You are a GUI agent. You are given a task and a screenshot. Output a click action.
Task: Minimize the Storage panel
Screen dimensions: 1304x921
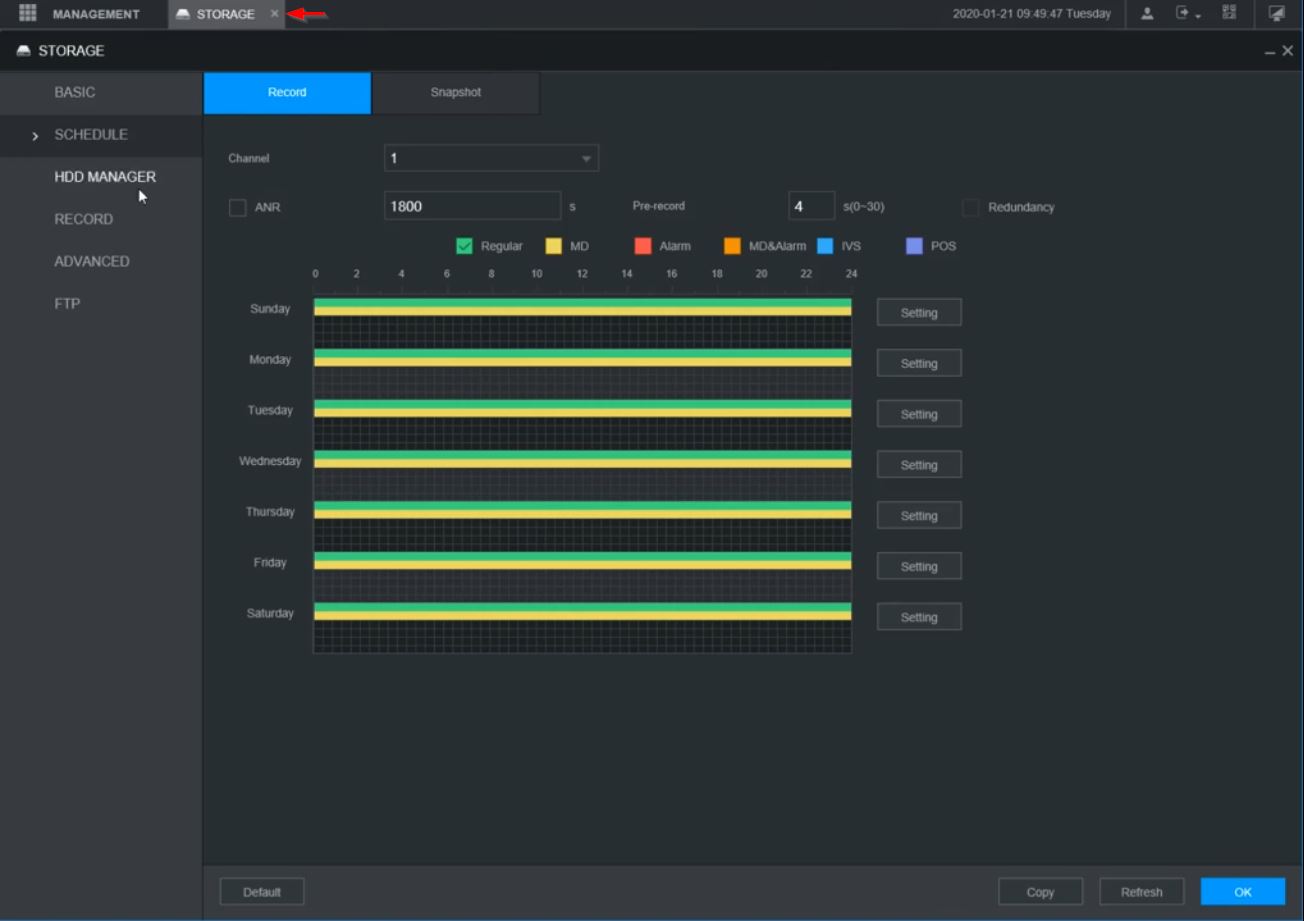click(1270, 52)
